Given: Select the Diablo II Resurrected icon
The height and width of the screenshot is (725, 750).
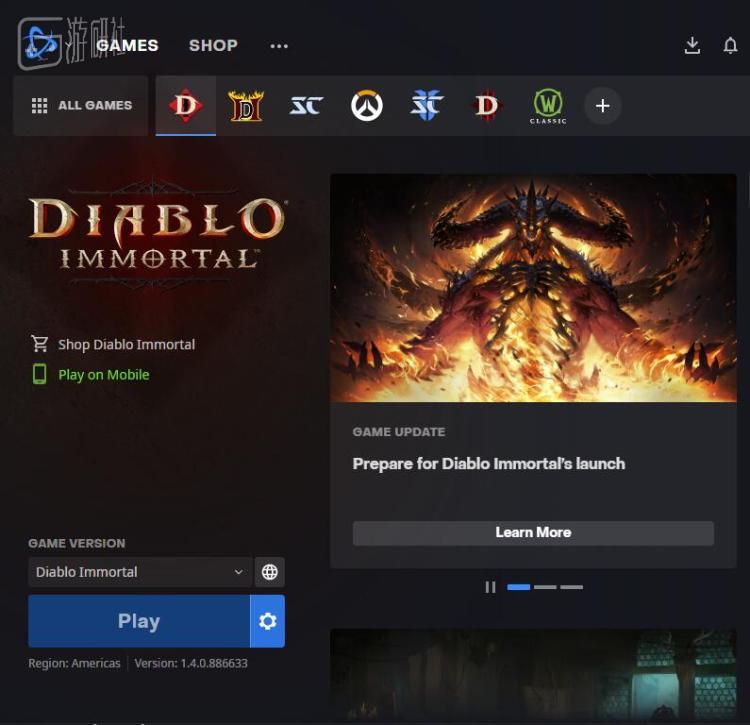Looking at the screenshot, I should [246, 106].
